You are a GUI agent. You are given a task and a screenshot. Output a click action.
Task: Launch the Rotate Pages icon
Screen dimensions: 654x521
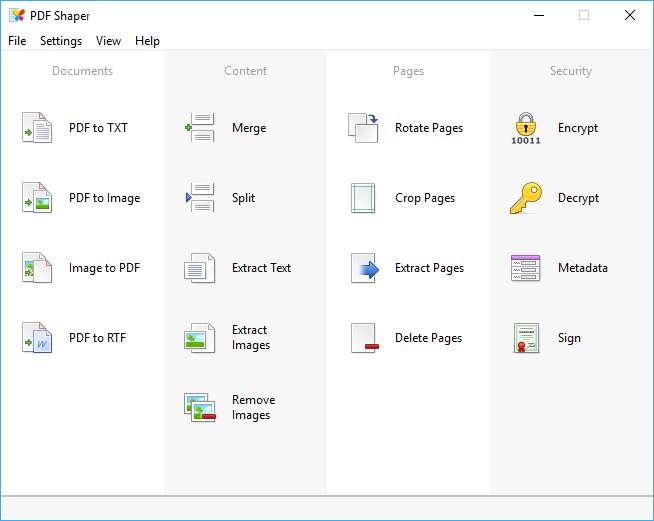click(x=363, y=128)
